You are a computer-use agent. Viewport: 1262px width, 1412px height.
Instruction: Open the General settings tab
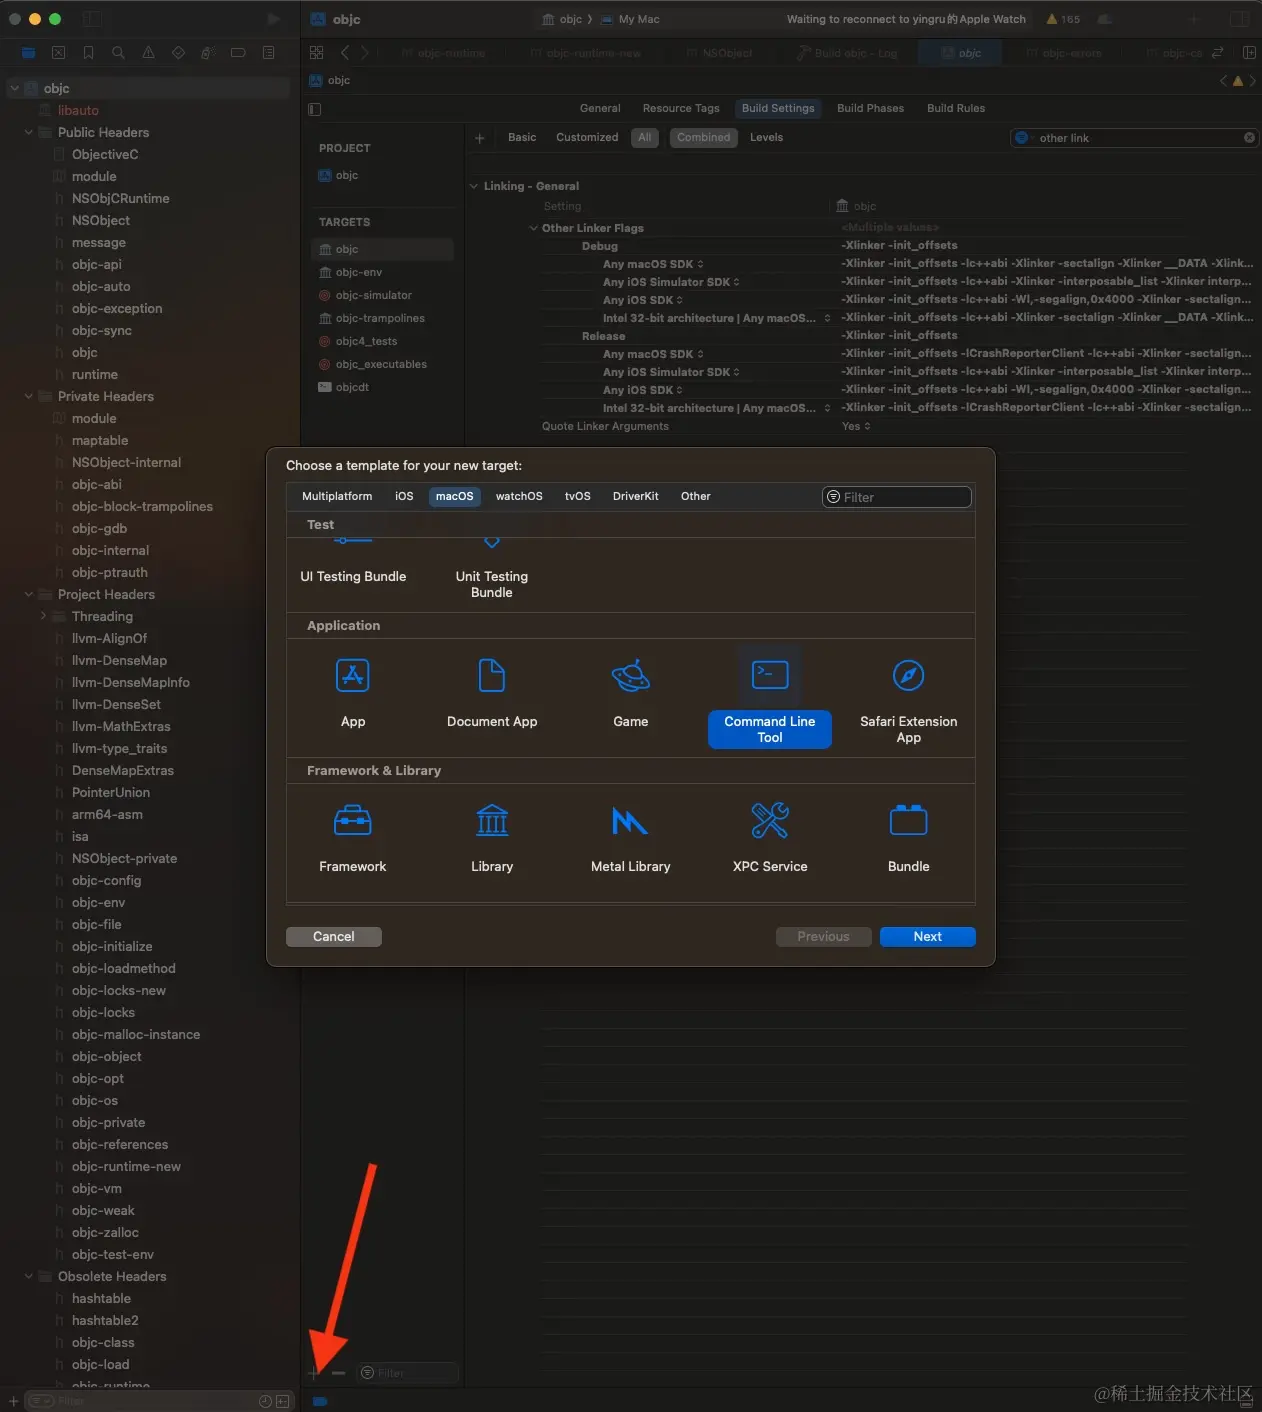coord(600,109)
